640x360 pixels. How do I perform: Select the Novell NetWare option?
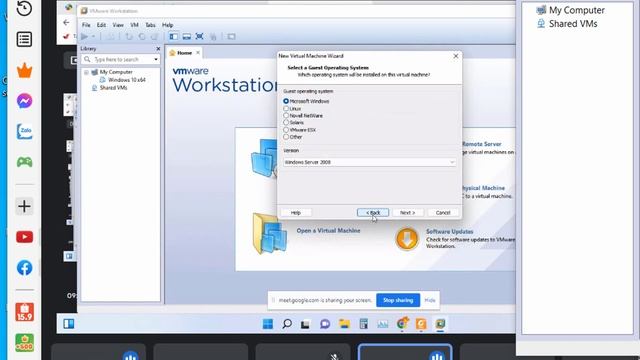point(286,116)
